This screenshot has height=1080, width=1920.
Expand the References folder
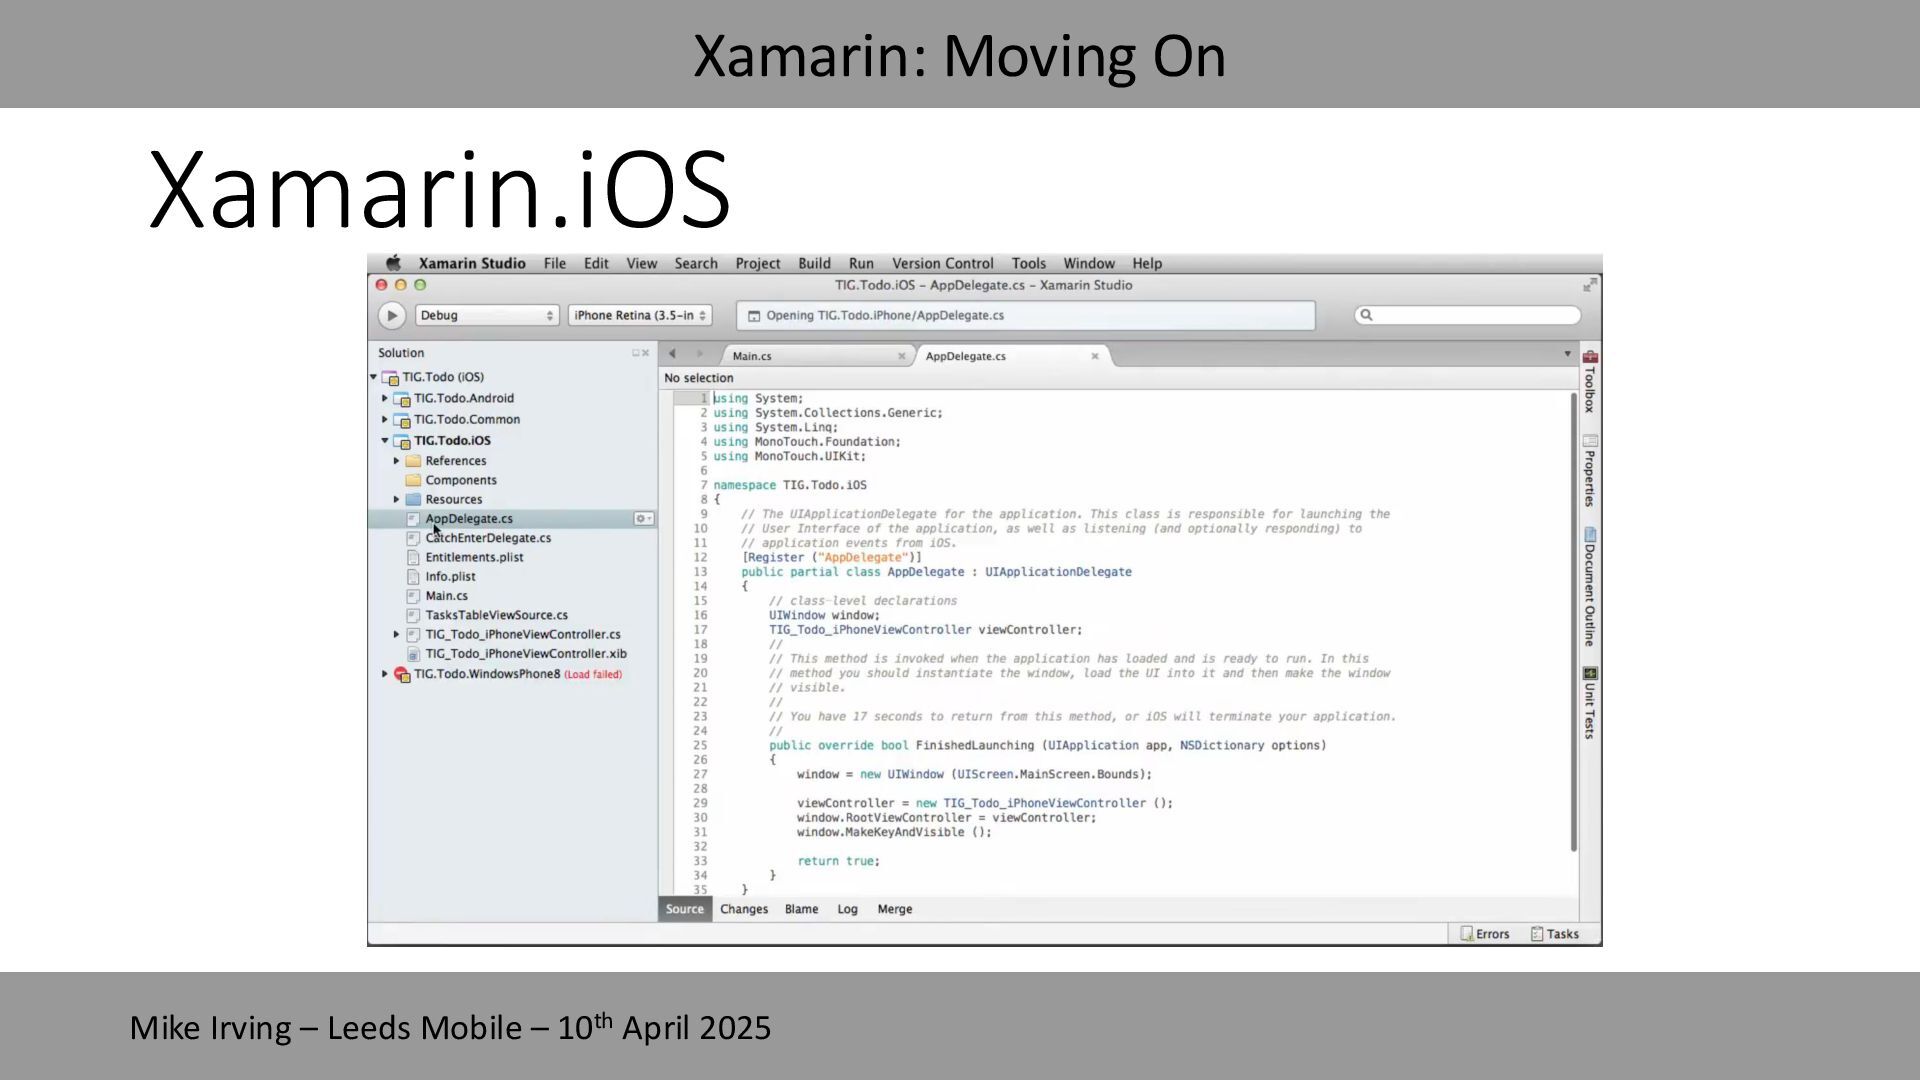[397, 461]
